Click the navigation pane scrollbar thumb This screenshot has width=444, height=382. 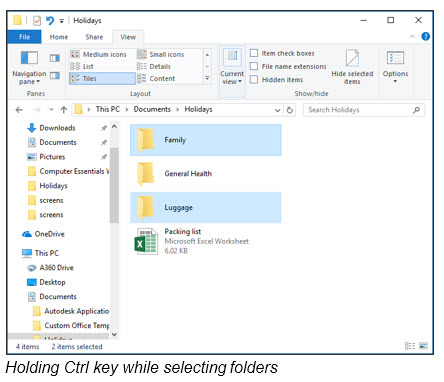point(114,185)
